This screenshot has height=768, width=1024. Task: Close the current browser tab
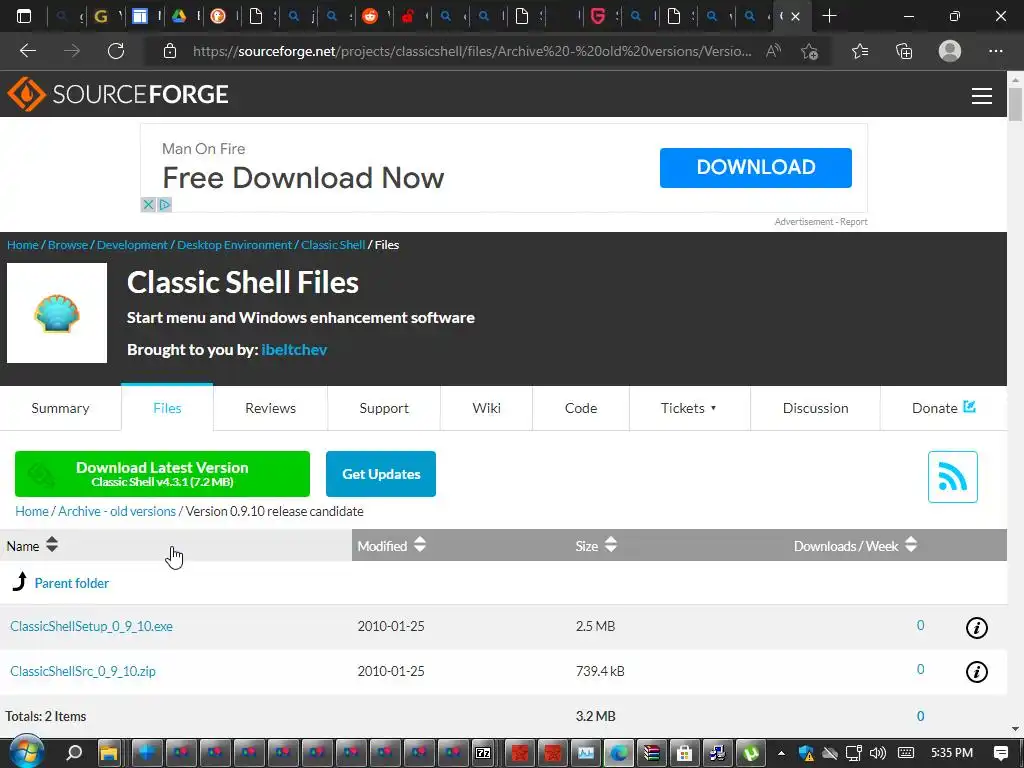[795, 16]
